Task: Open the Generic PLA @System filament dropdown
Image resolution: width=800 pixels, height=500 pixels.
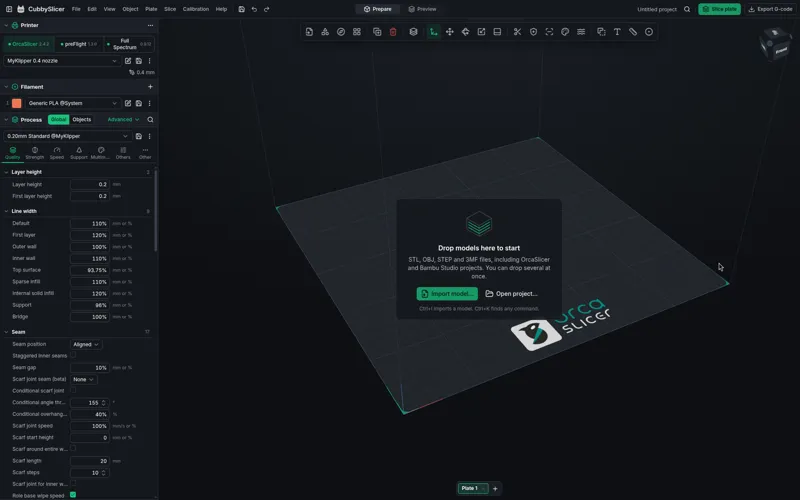Action: click(x=73, y=103)
